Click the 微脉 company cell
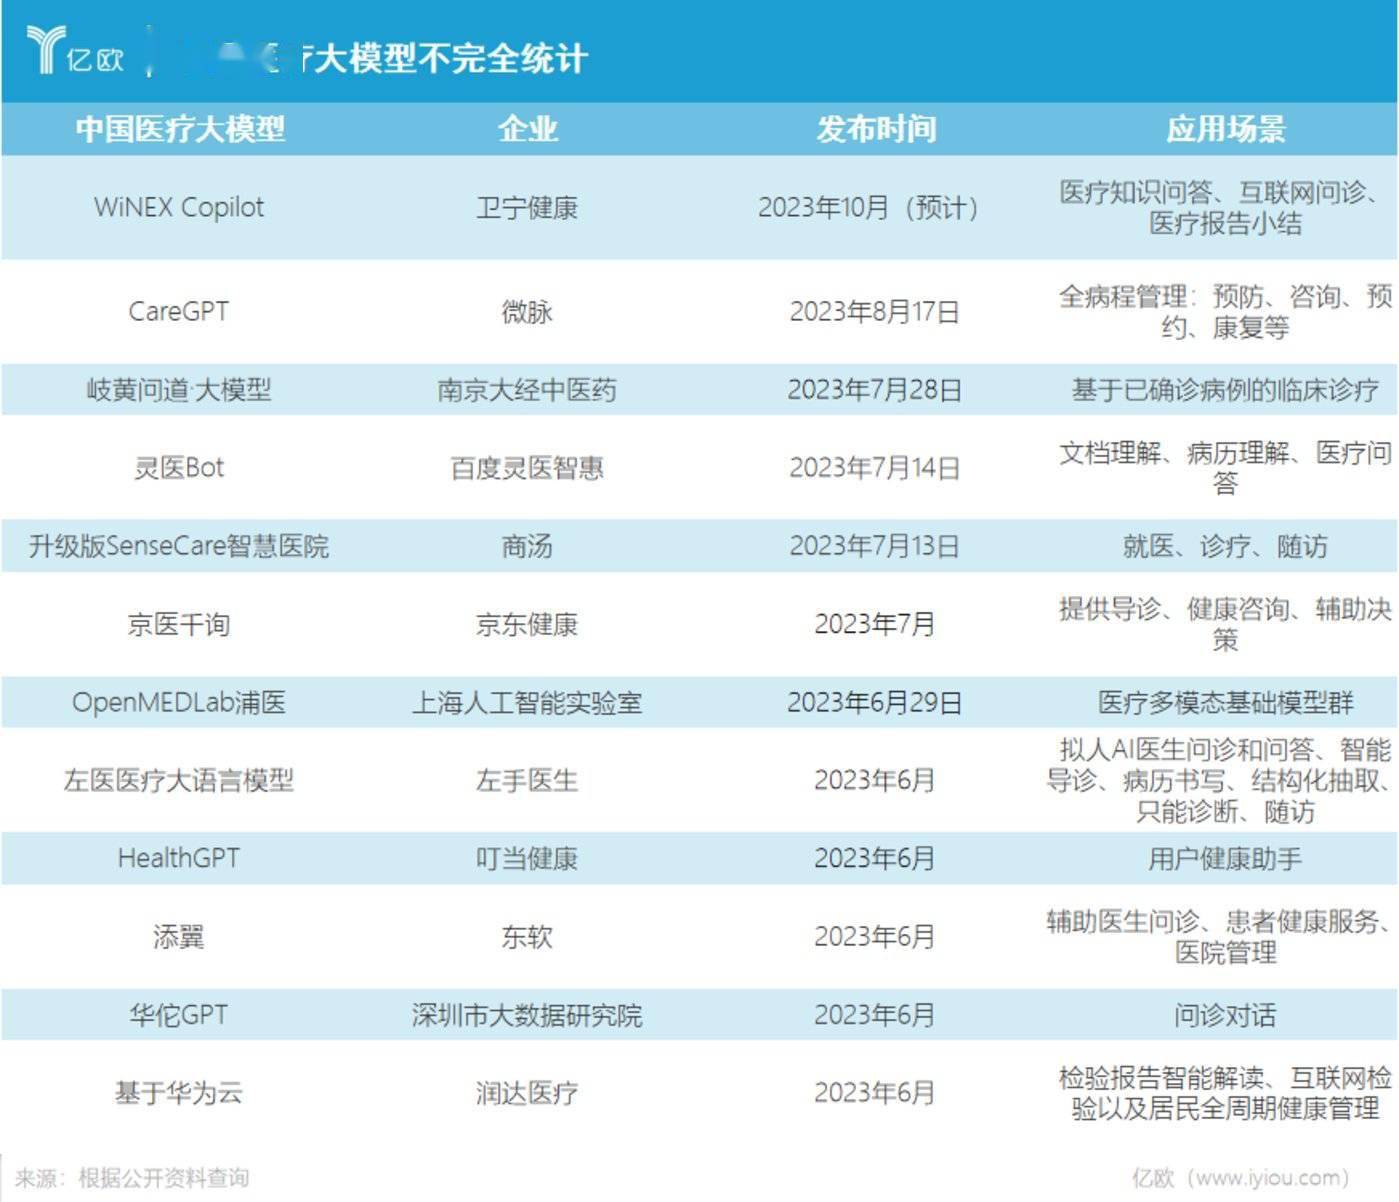The width and height of the screenshot is (1399, 1202). [527, 312]
